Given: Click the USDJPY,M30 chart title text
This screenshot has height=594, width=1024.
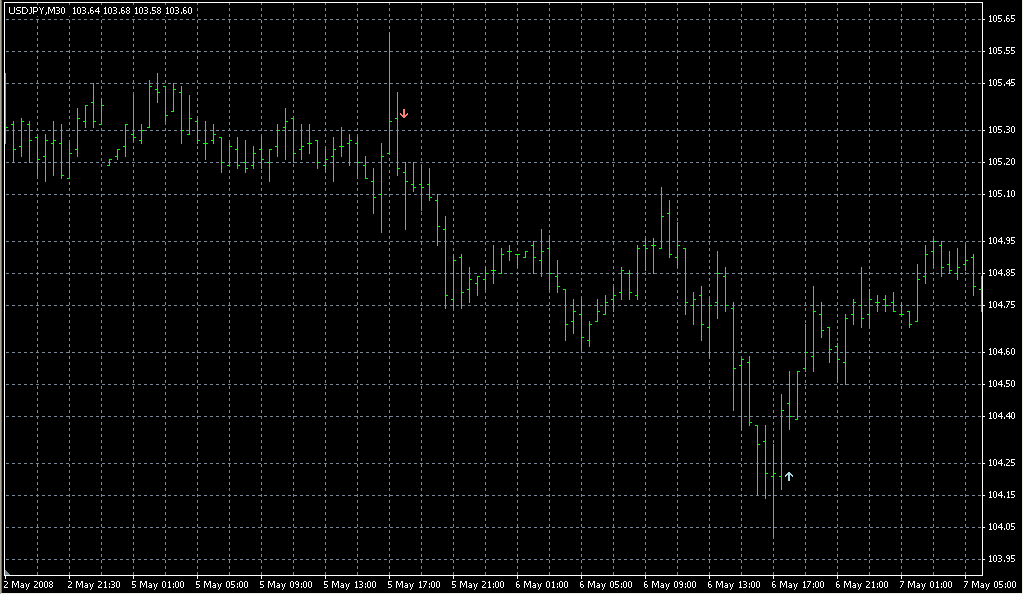Looking at the screenshot, I should pyautogui.click(x=37, y=10).
